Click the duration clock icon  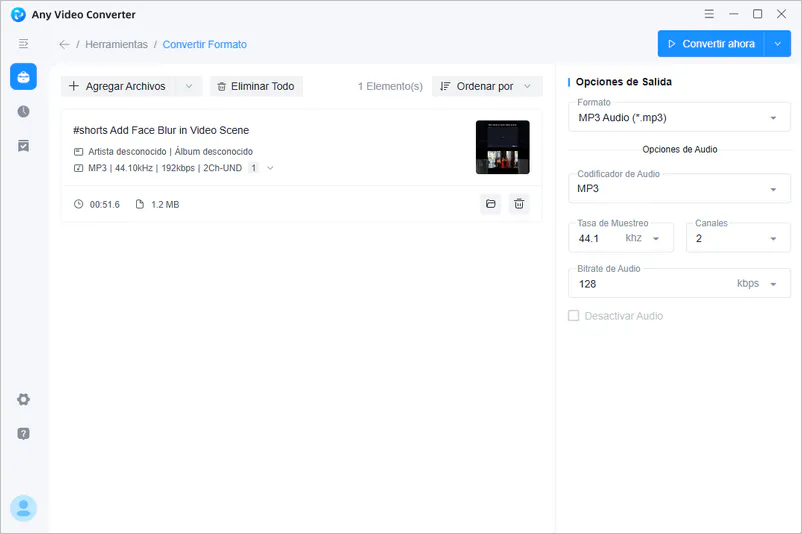coord(78,205)
